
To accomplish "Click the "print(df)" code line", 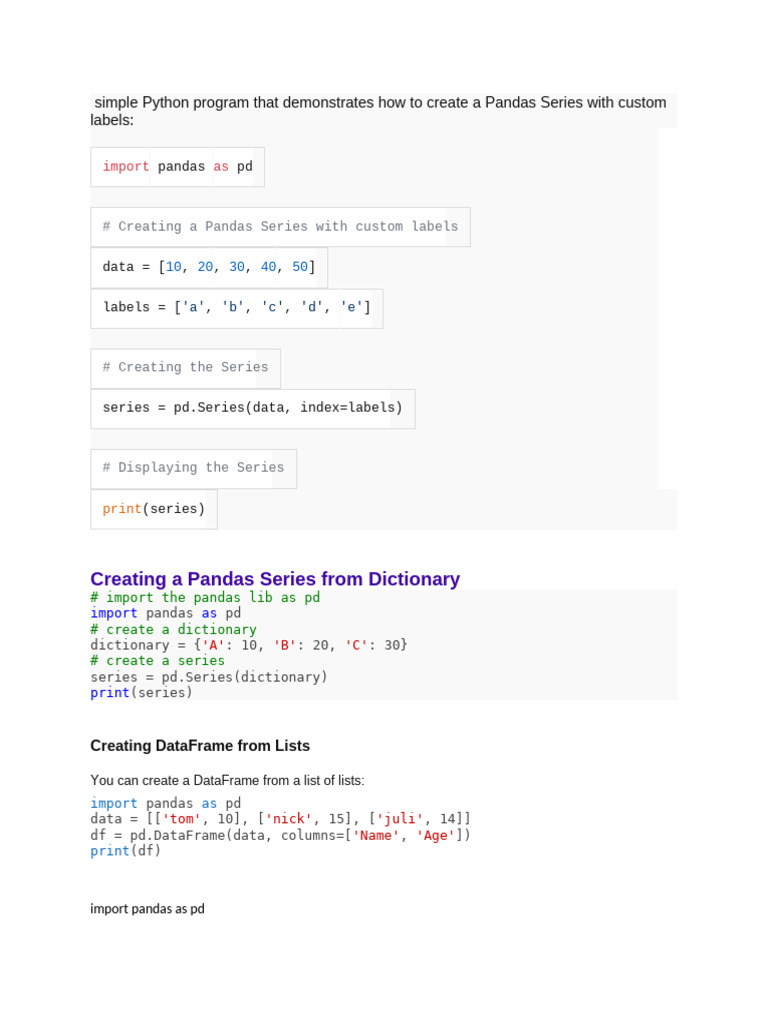I will tap(125, 851).
